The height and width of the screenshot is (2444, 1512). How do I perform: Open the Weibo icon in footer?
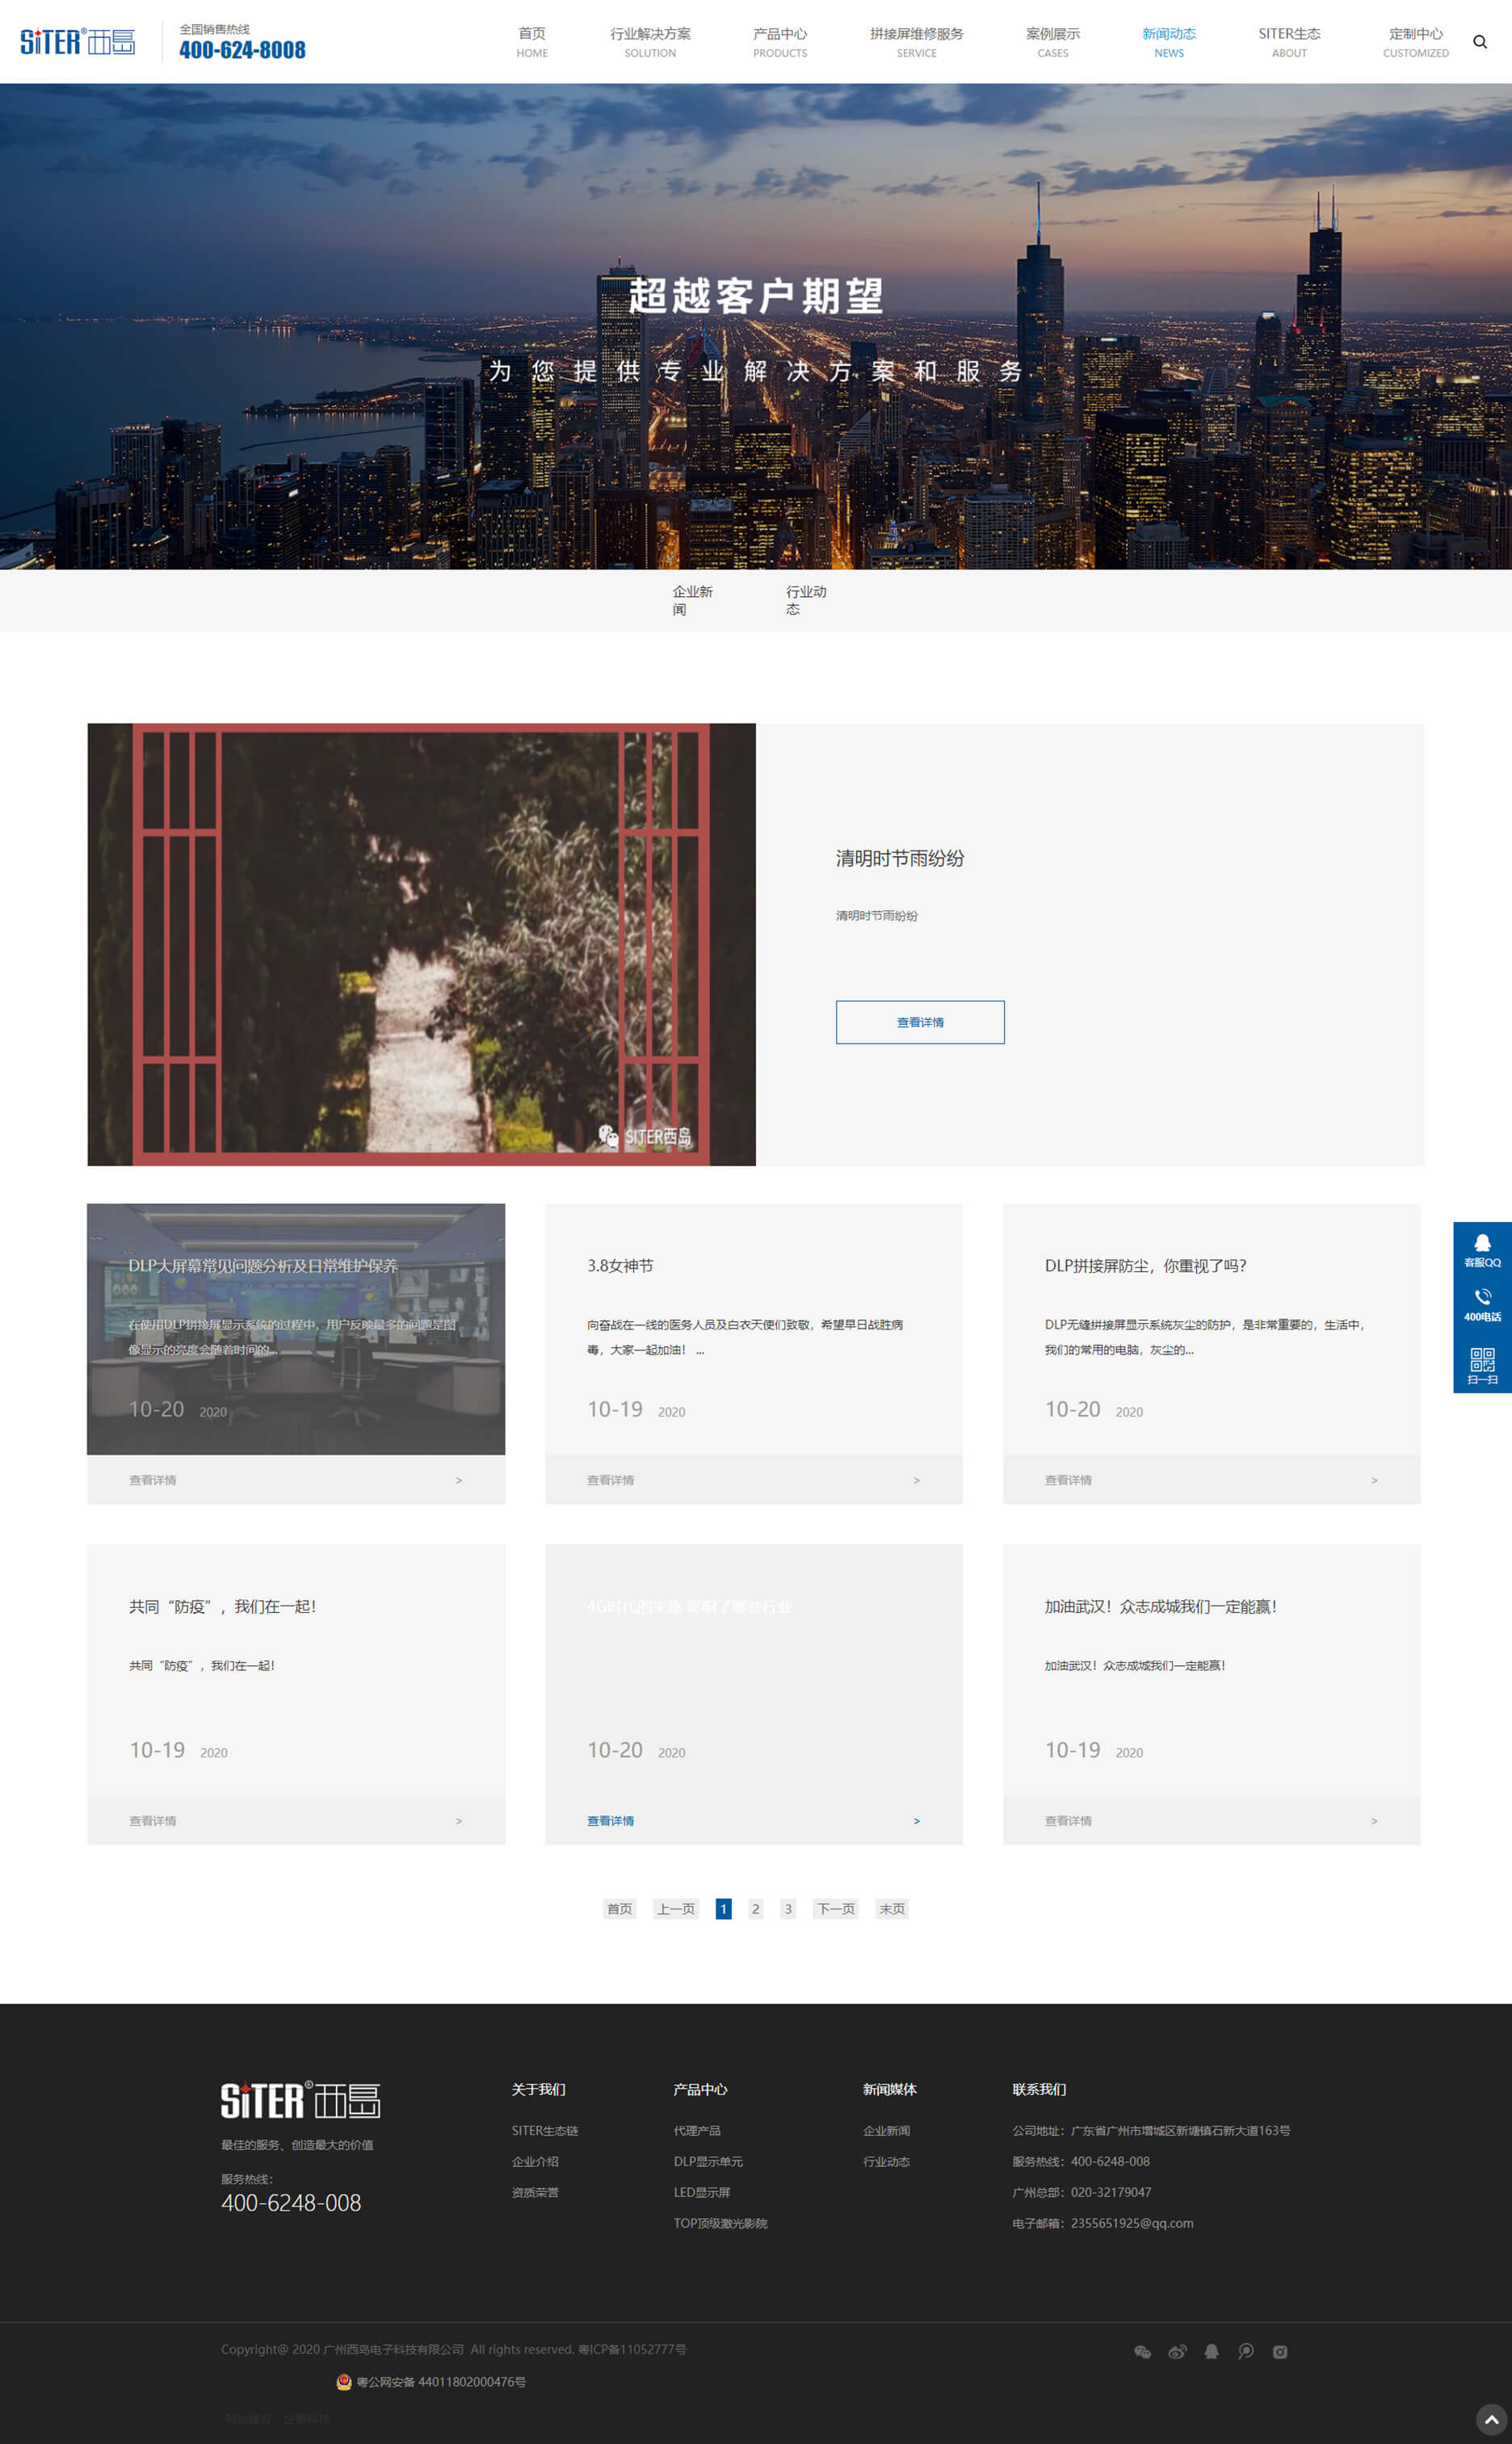pyautogui.click(x=1177, y=2351)
